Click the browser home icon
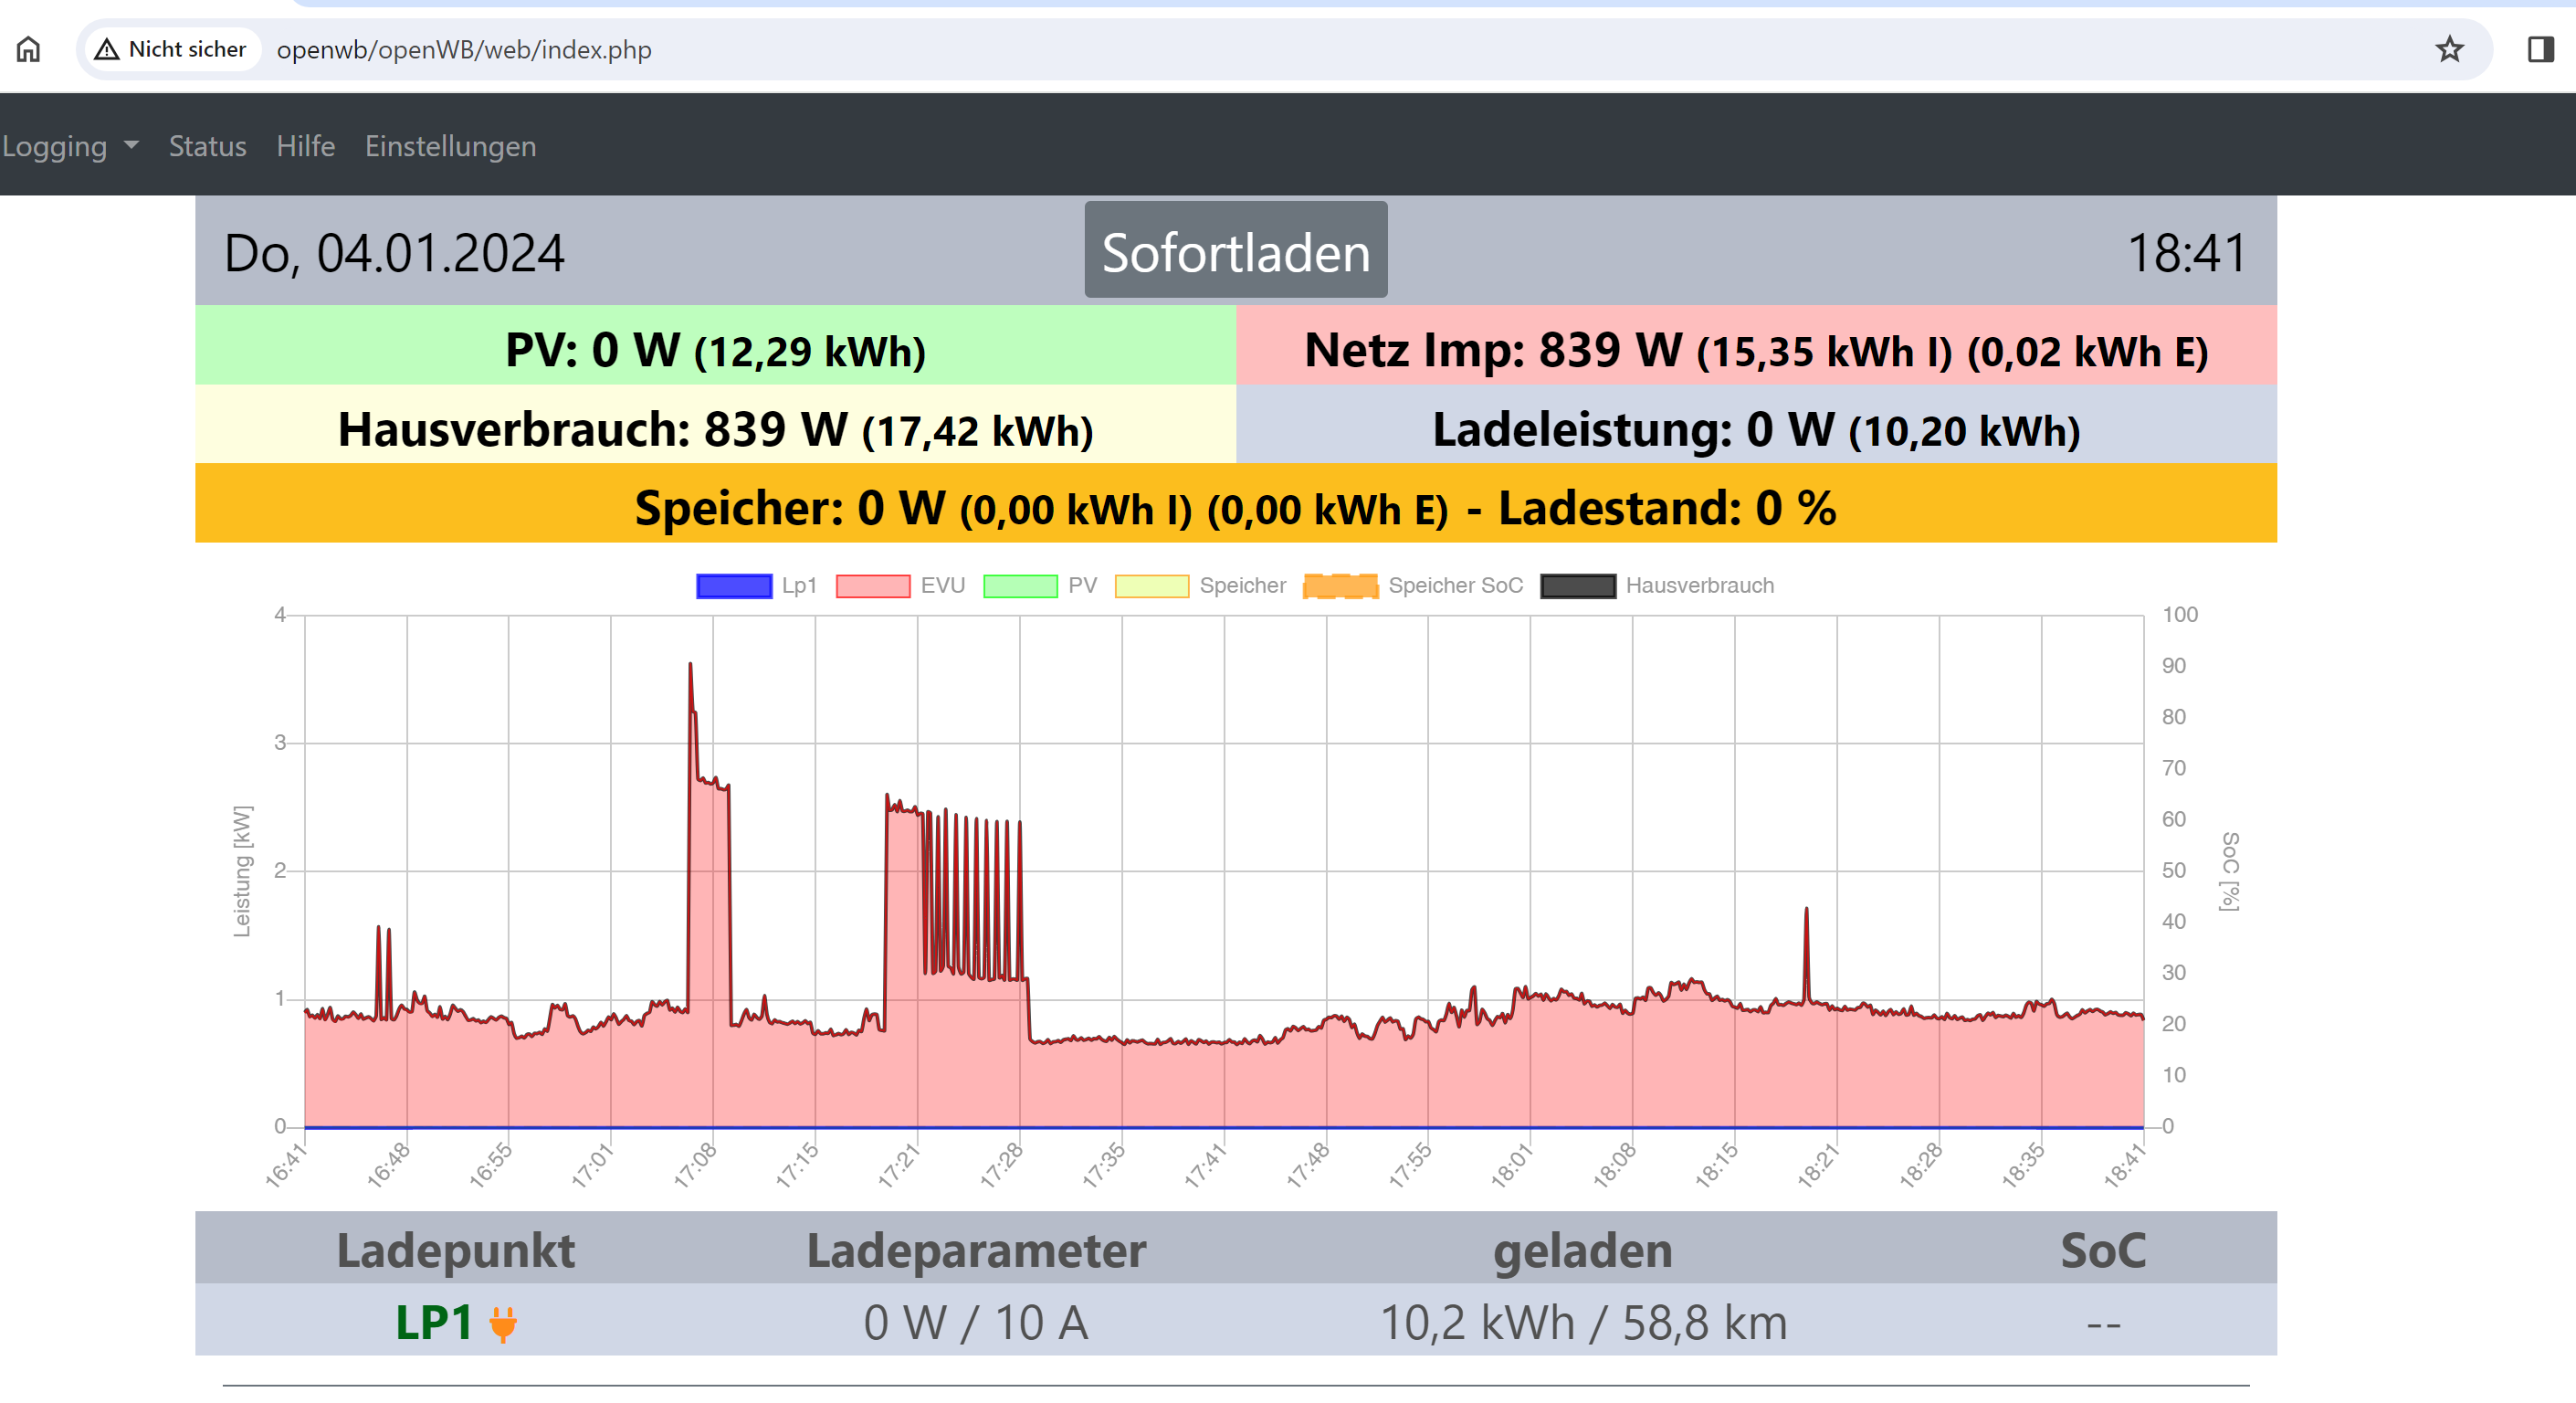 (x=29, y=49)
